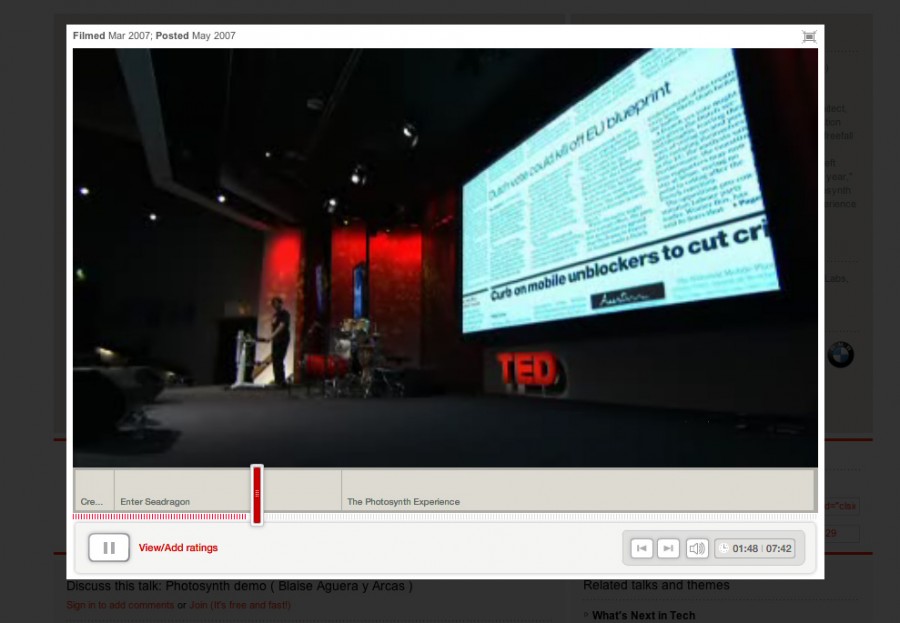
Task: Click the 01:48 elapsed time display
Action: pos(746,548)
